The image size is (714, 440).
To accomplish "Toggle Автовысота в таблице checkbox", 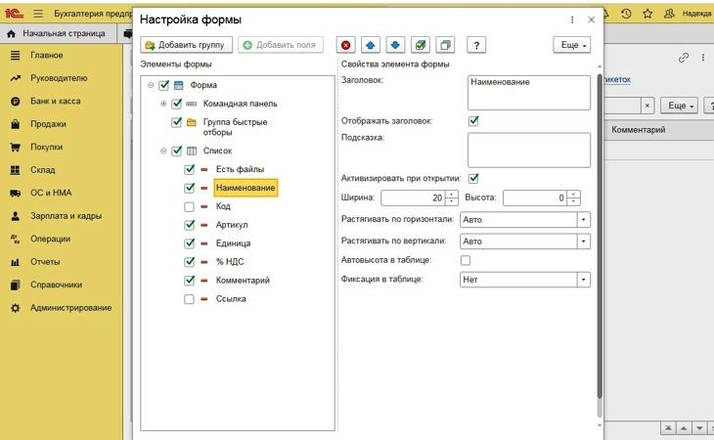I will pos(465,260).
